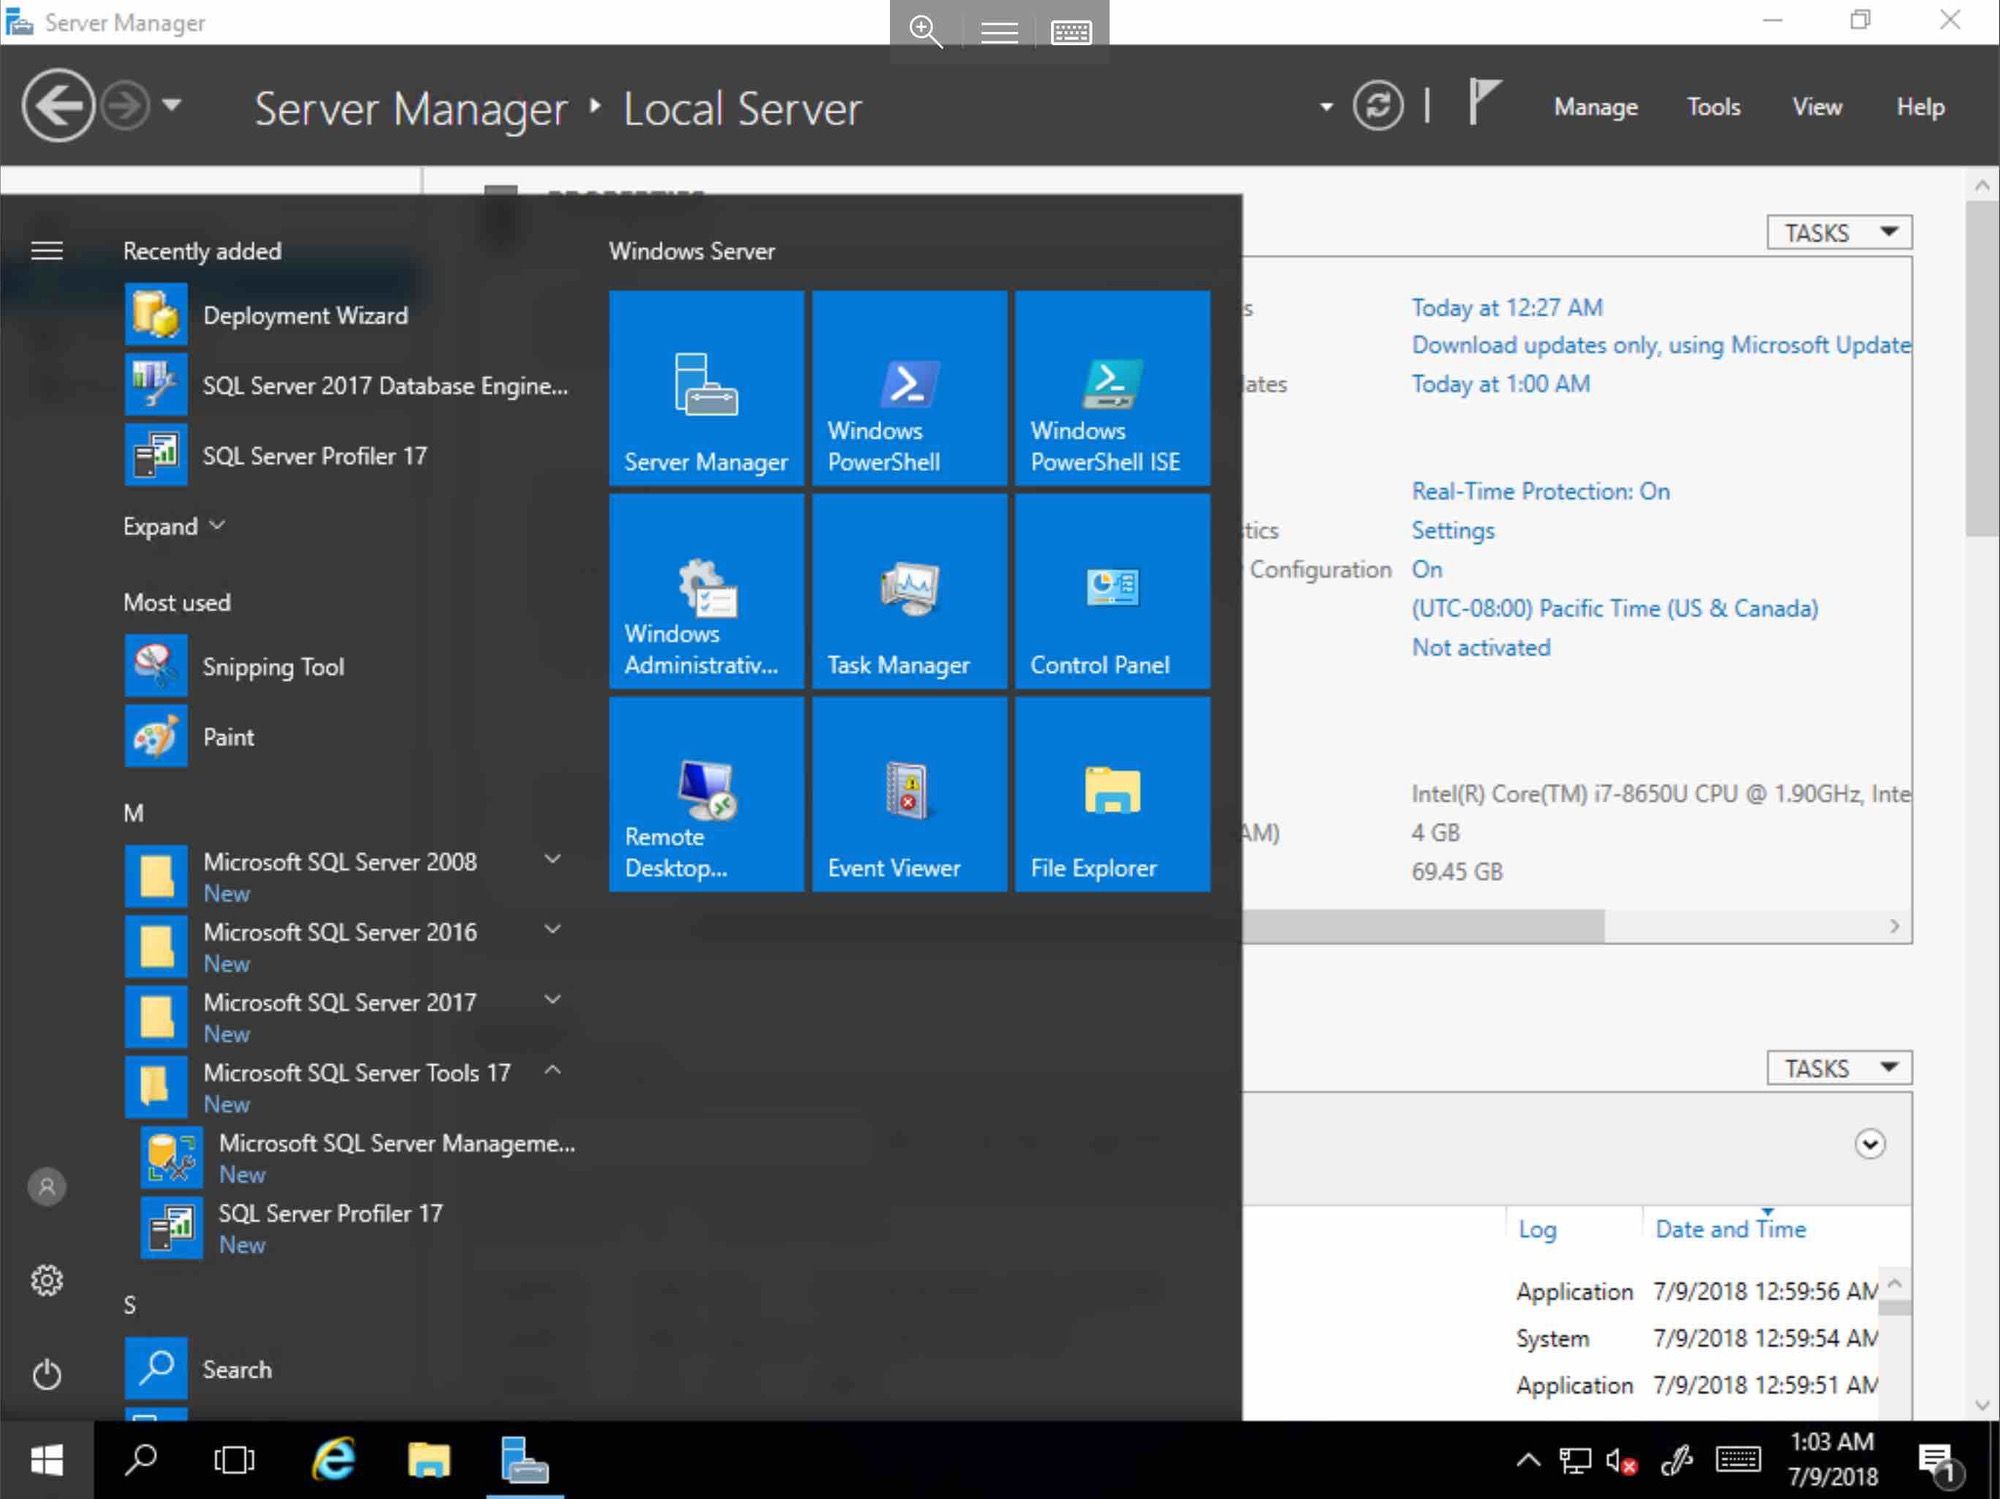Expand the Microsoft SQL Server 2016 folder

(552, 930)
